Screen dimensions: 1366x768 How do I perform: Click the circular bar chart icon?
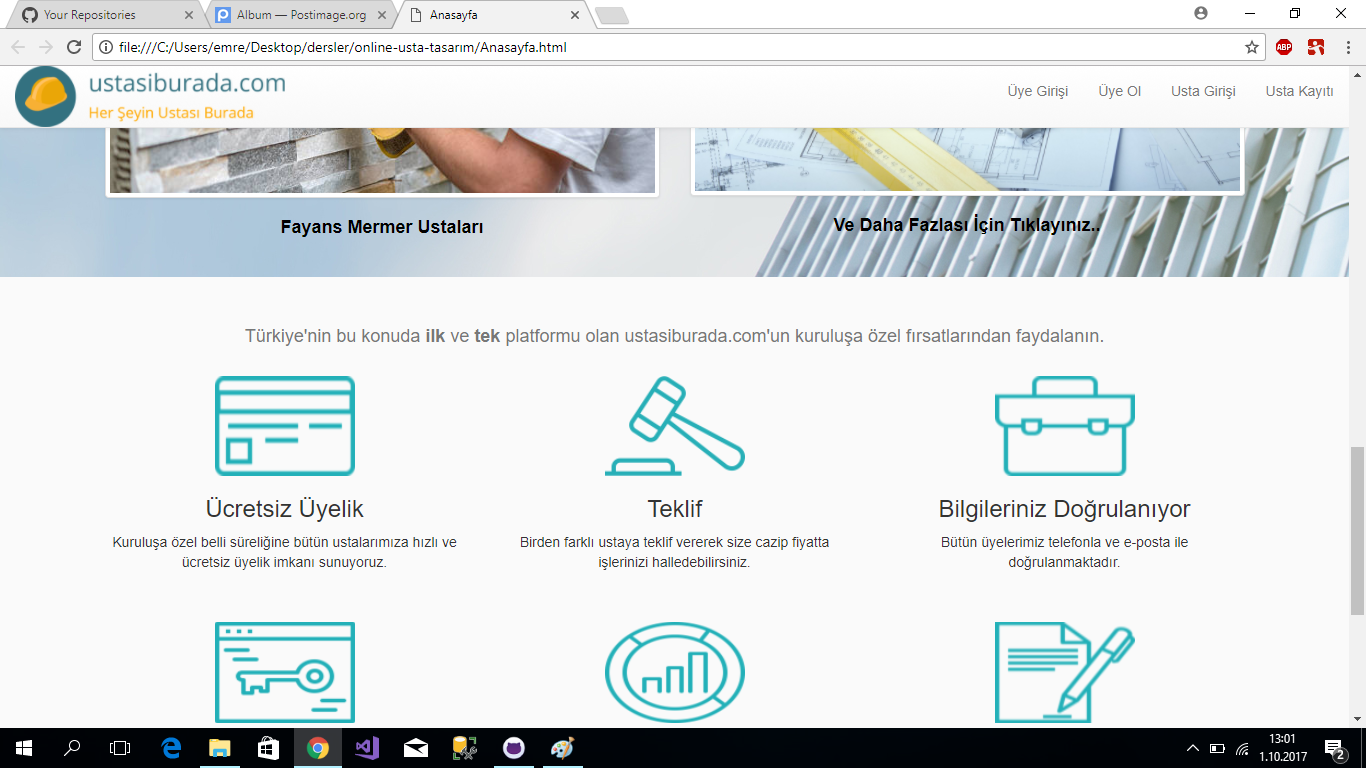pos(673,672)
